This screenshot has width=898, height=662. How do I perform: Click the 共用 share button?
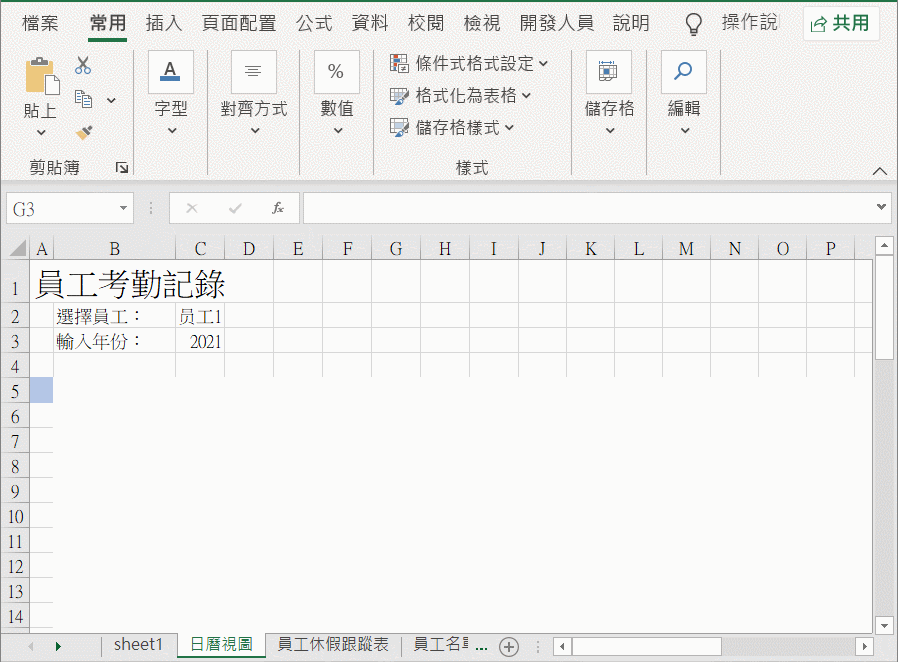tap(841, 23)
